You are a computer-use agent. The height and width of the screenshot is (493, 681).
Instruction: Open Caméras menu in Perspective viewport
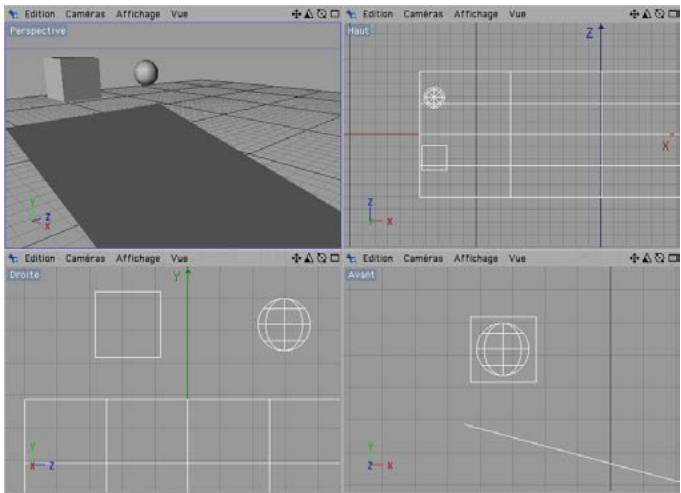point(85,14)
